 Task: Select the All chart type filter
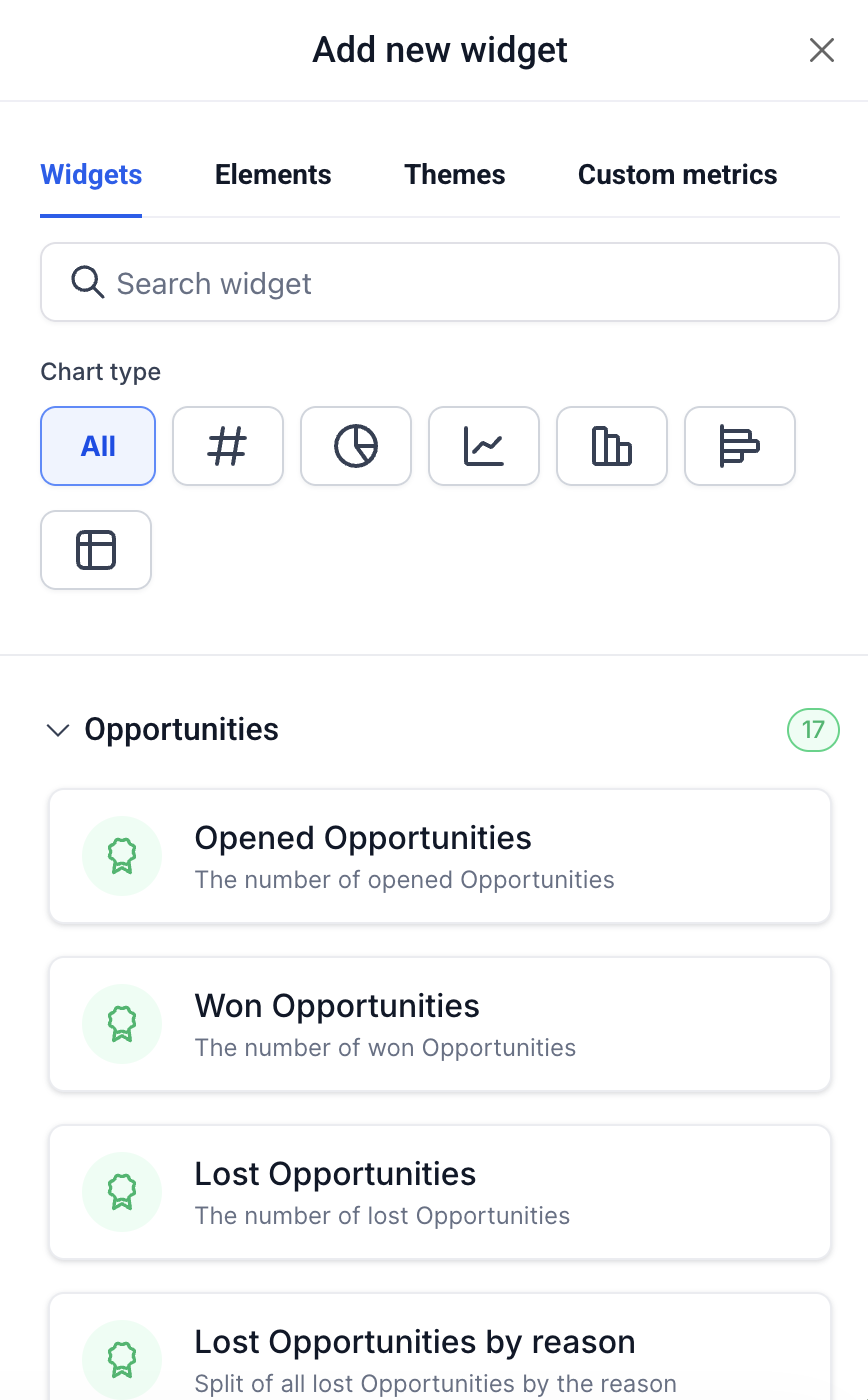point(98,446)
